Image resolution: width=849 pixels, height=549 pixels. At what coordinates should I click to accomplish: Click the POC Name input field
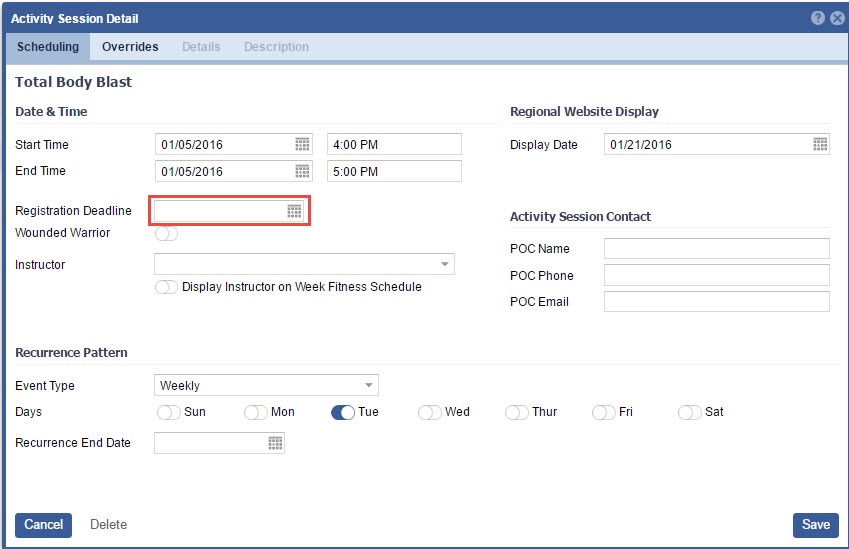point(716,249)
